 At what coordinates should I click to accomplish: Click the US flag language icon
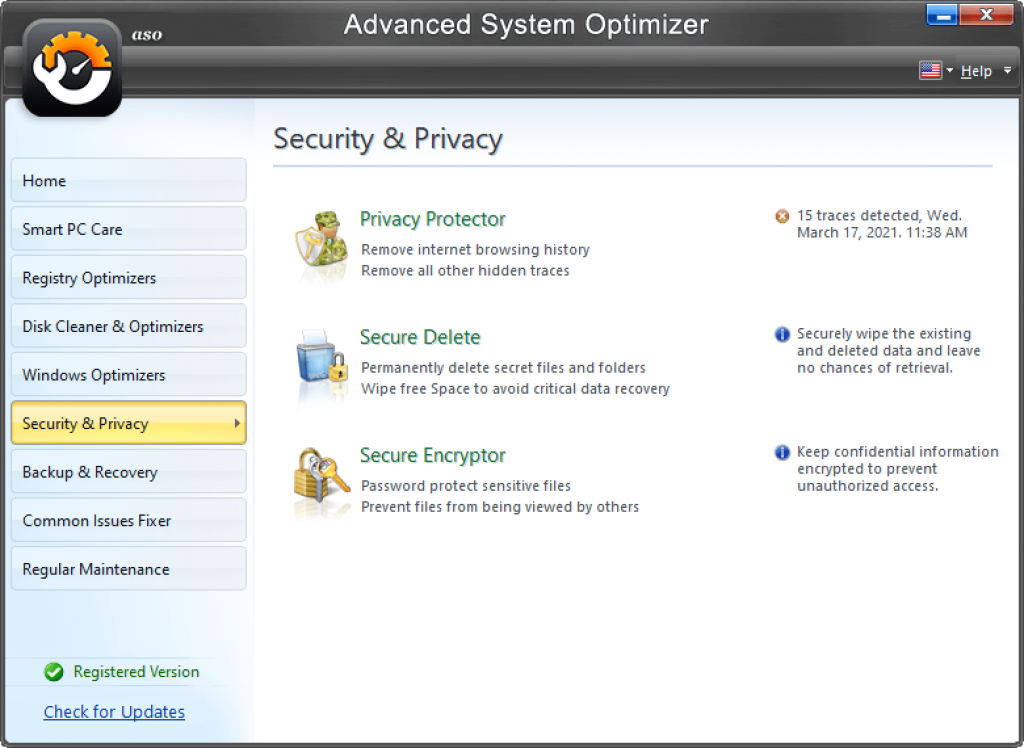pos(930,70)
